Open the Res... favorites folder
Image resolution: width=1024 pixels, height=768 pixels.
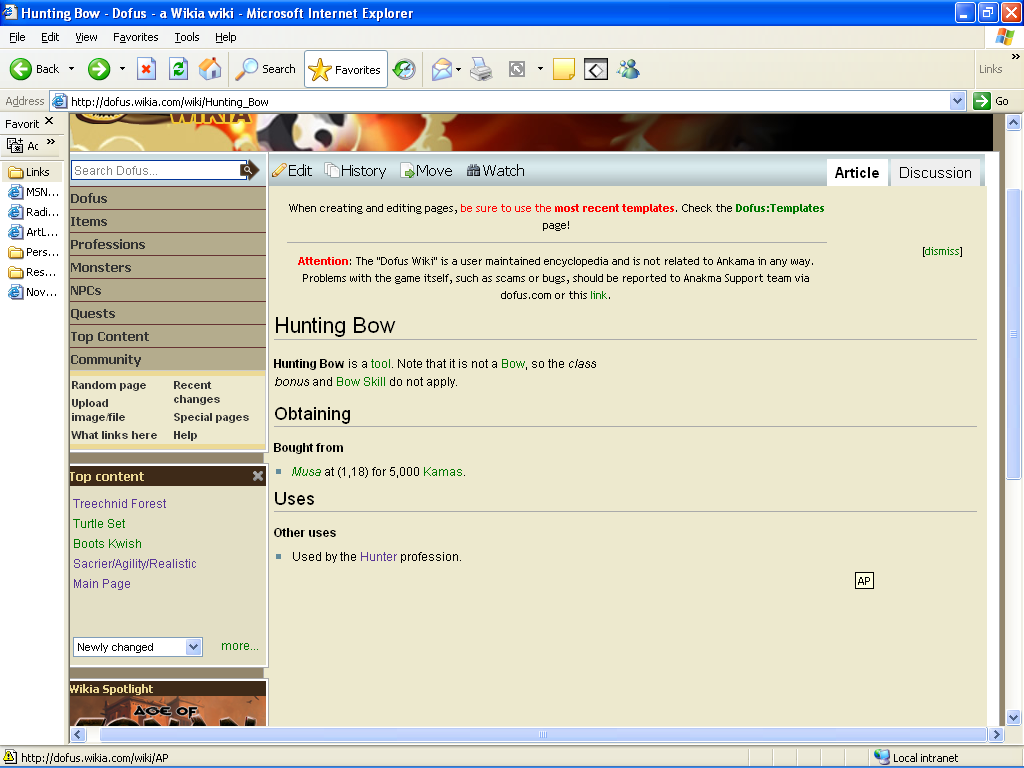[33, 272]
